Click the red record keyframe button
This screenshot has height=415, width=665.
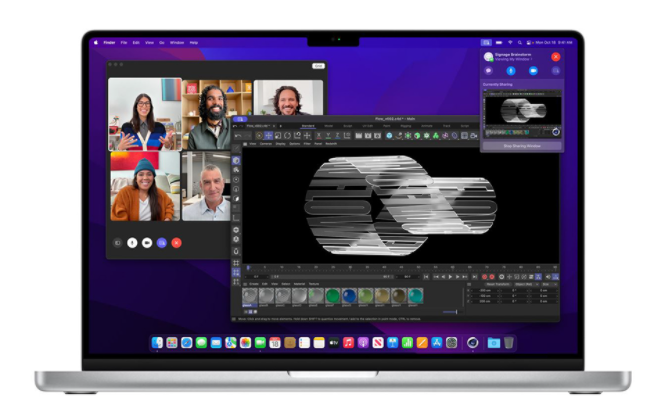pos(485,277)
